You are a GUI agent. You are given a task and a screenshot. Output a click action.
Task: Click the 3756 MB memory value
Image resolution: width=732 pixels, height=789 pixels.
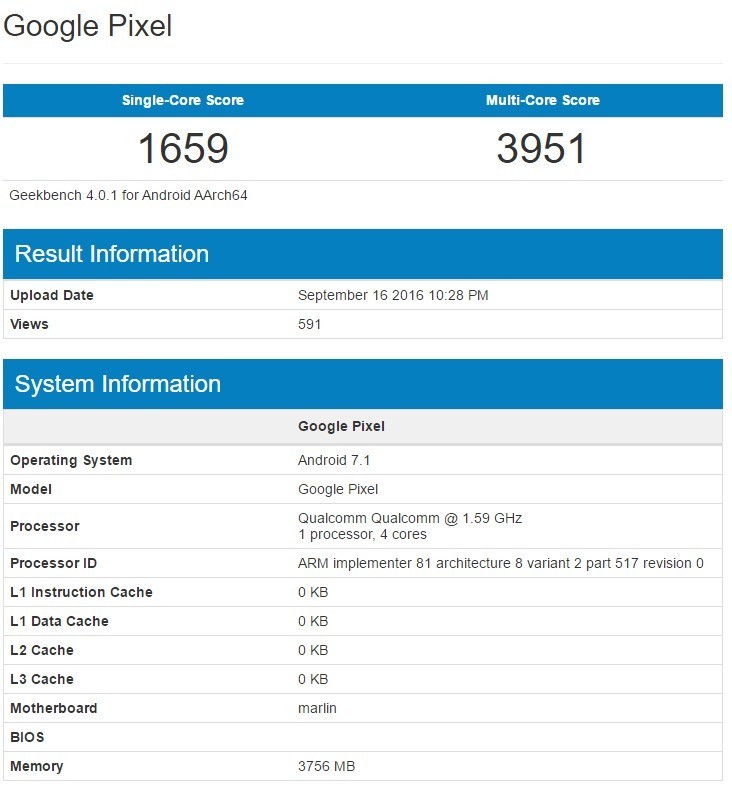[x=326, y=766]
